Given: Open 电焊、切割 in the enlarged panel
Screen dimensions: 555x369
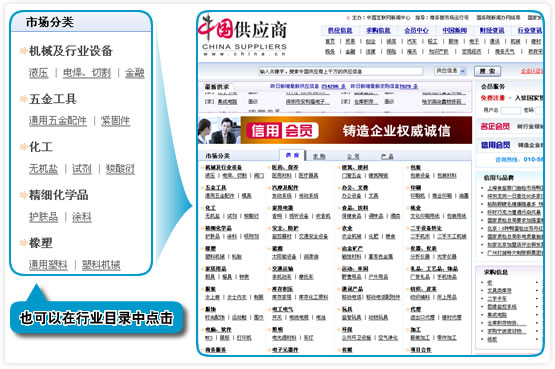Looking at the screenshot, I should [87, 73].
